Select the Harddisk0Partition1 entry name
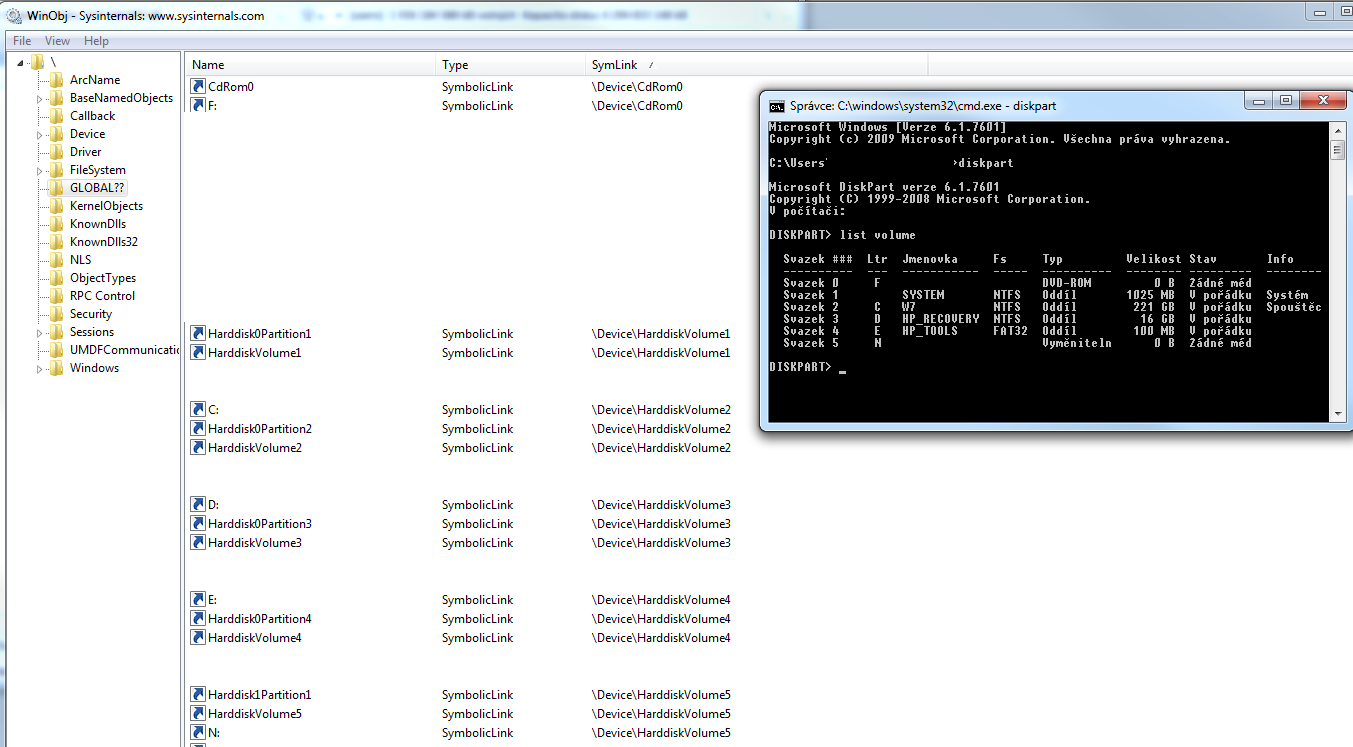This screenshot has width=1353, height=747. pos(260,334)
